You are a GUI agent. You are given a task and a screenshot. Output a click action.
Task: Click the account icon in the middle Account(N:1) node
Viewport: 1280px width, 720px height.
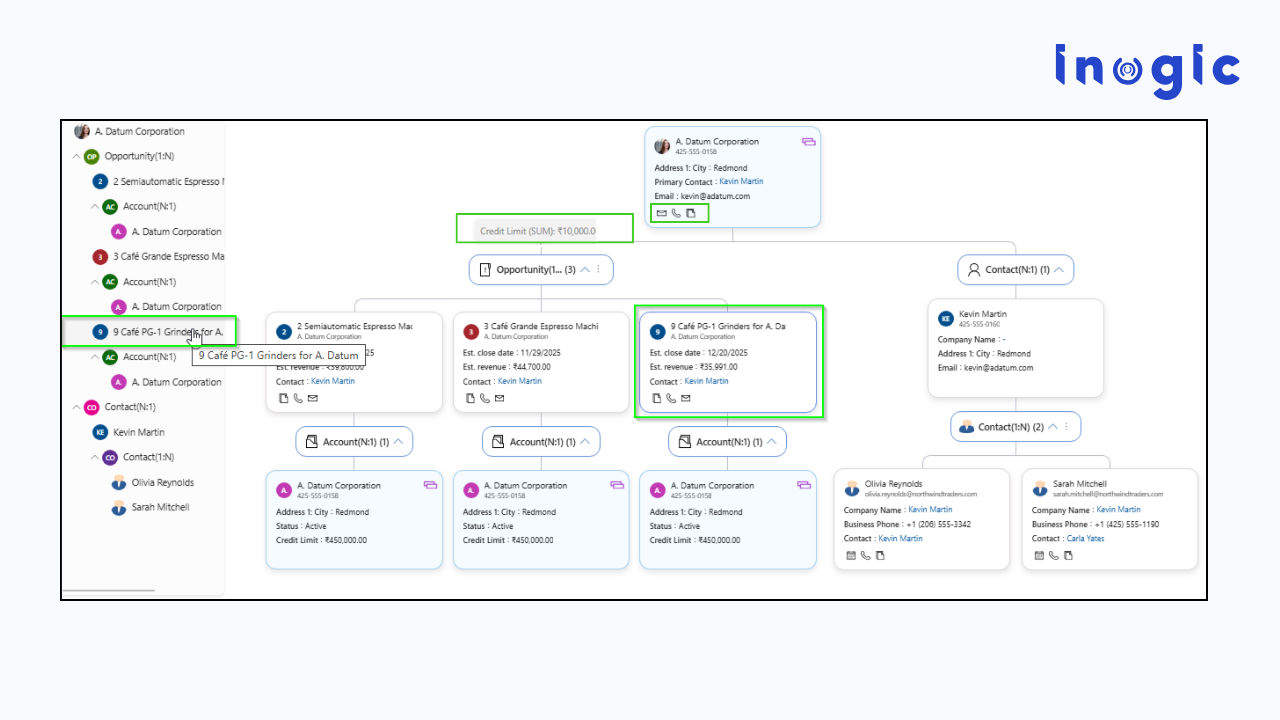(496, 441)
